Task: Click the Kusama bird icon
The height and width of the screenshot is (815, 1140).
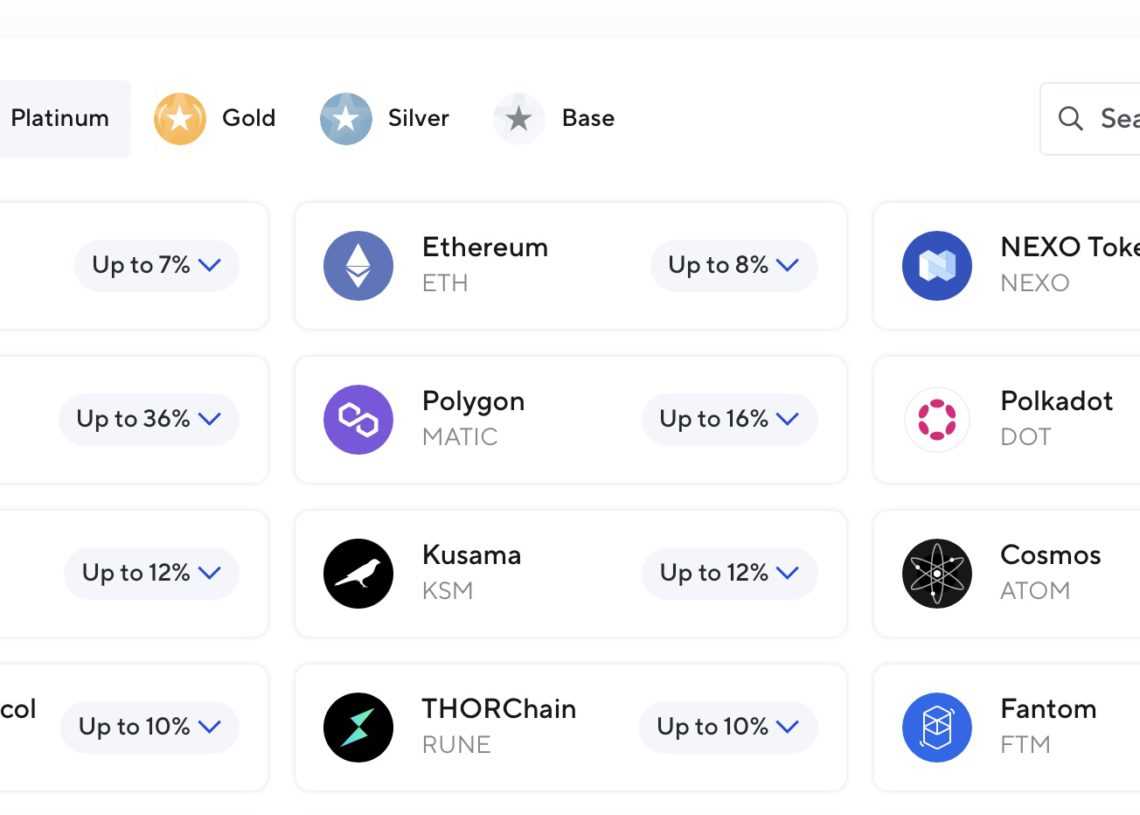Action: (x=358, y=574)
